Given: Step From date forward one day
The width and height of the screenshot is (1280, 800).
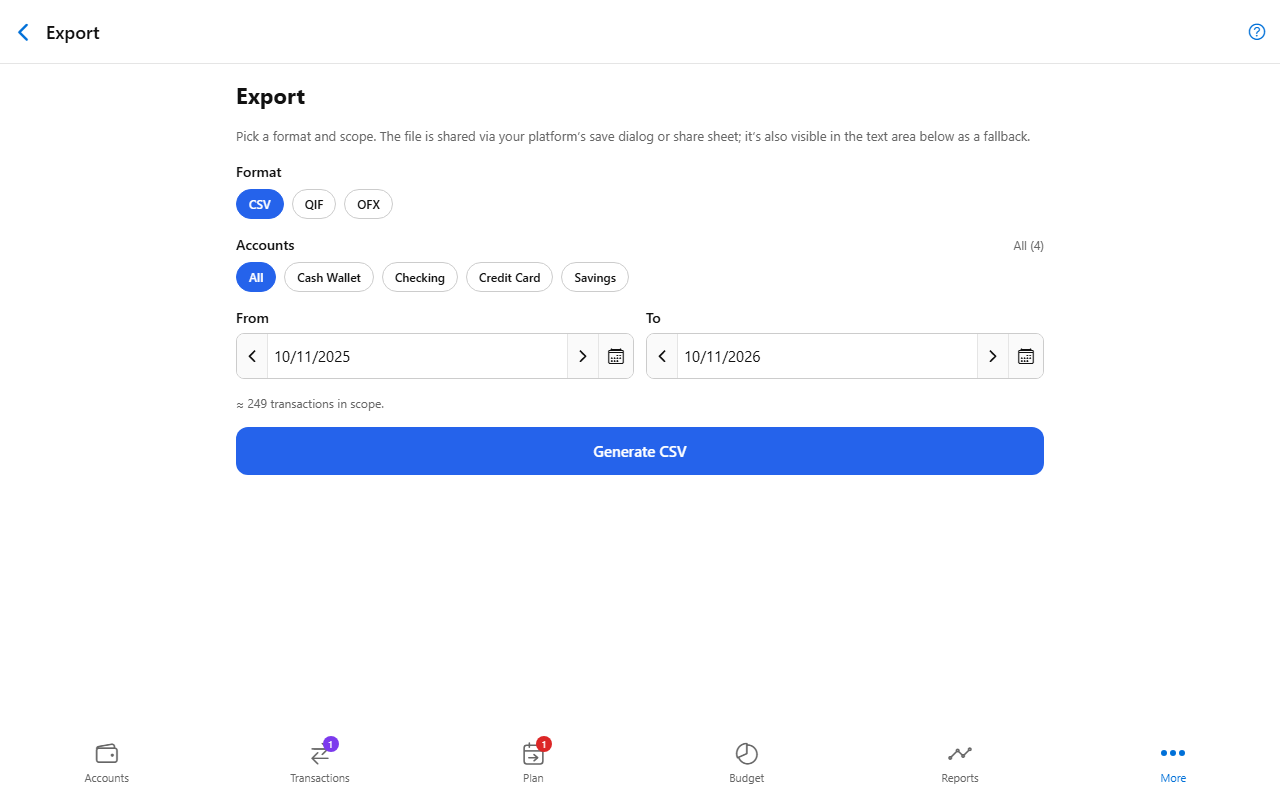Looking at the screenshot, I should tap(583, 356).
